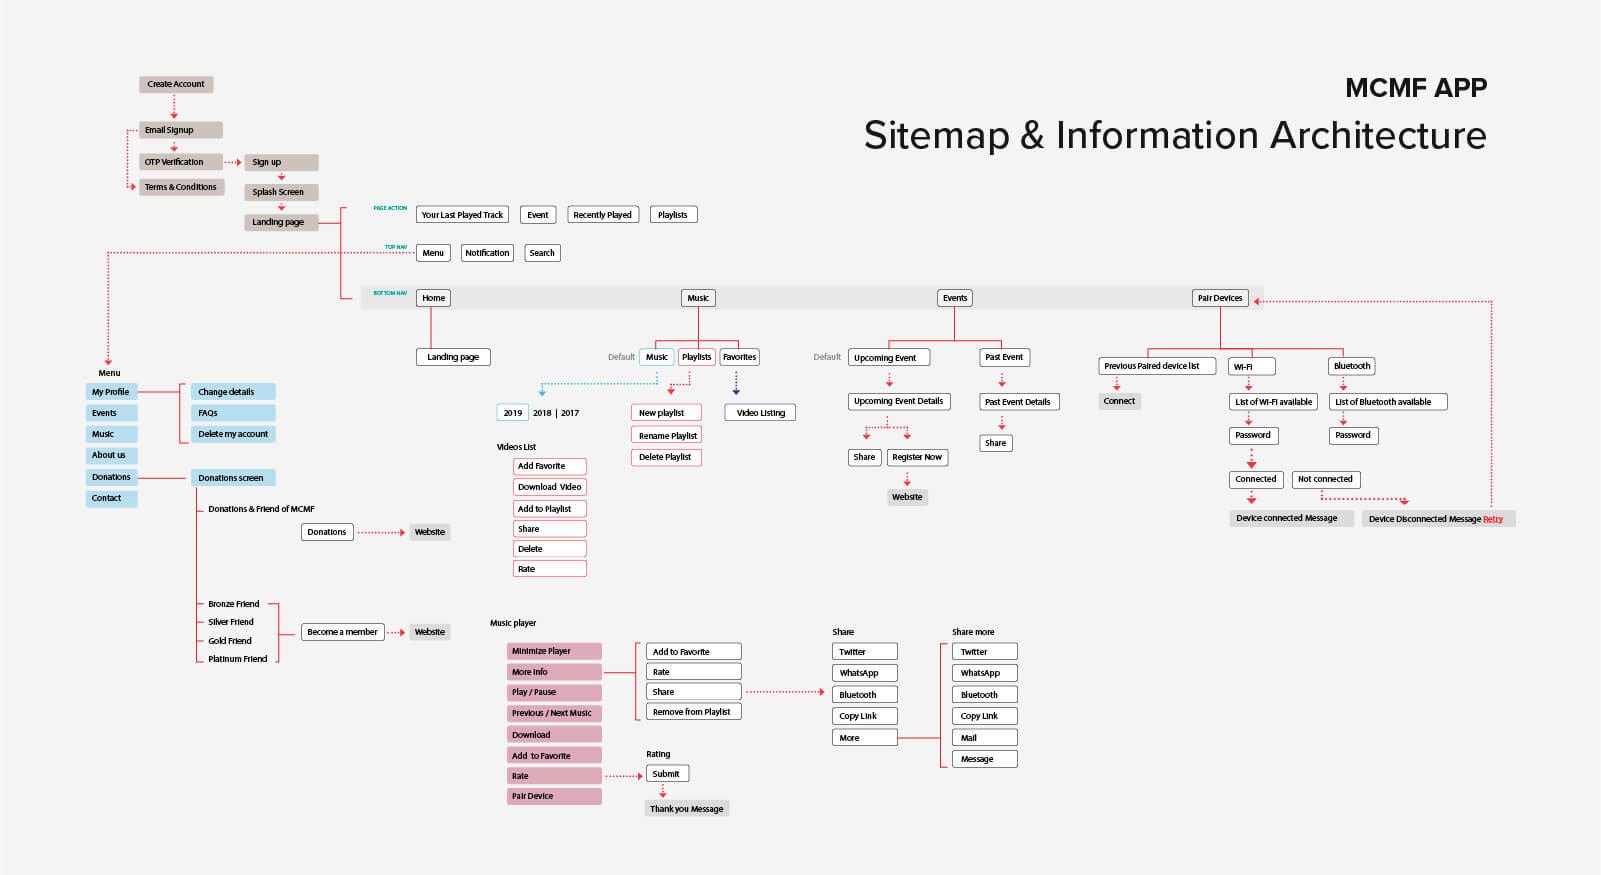Click the Thank you Message box
Image resolution: width=1601 pixels, height=875 pixels.
687,809
